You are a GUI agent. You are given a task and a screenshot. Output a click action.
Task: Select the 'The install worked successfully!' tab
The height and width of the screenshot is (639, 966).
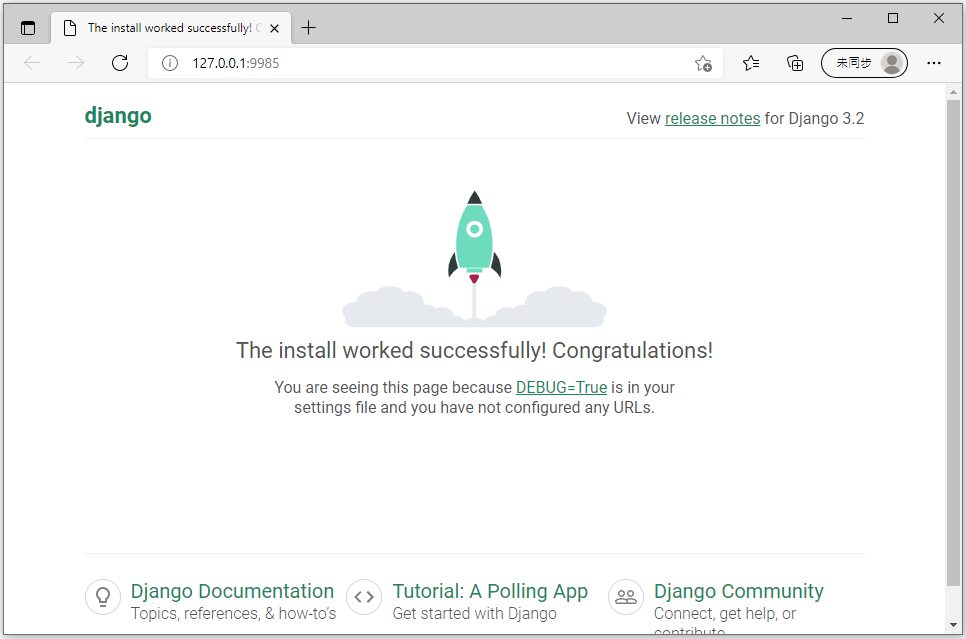point(171,28)
